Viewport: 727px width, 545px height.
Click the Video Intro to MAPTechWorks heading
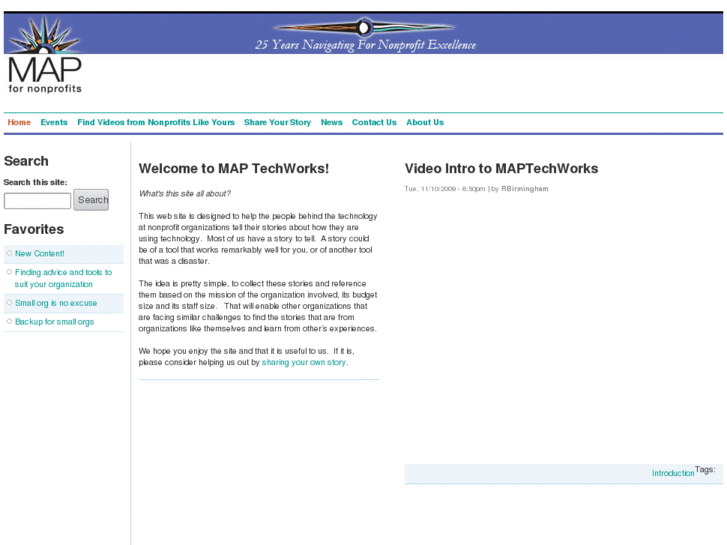tap(501, 168)
